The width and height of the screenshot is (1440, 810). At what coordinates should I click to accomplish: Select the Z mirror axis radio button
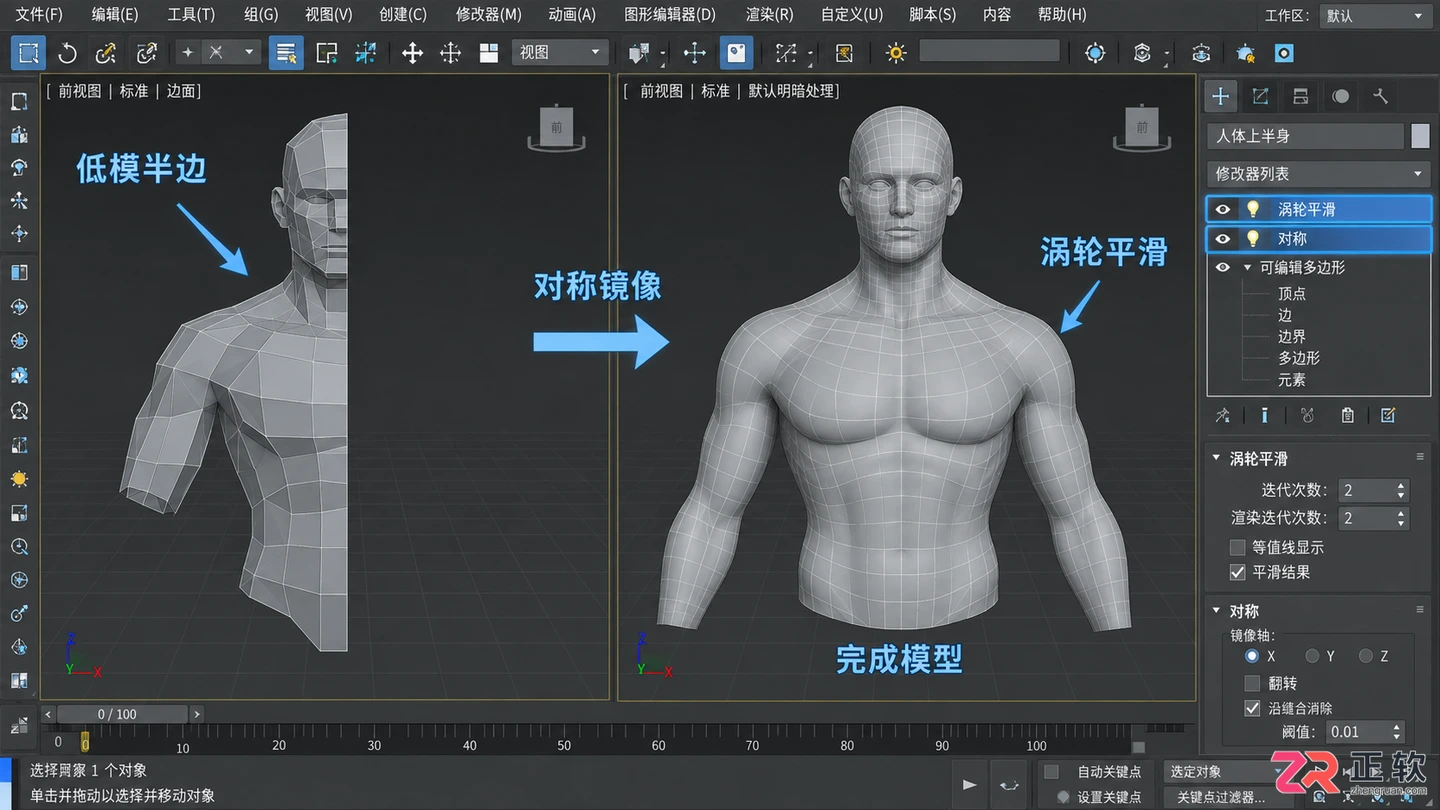[1366, 656]
